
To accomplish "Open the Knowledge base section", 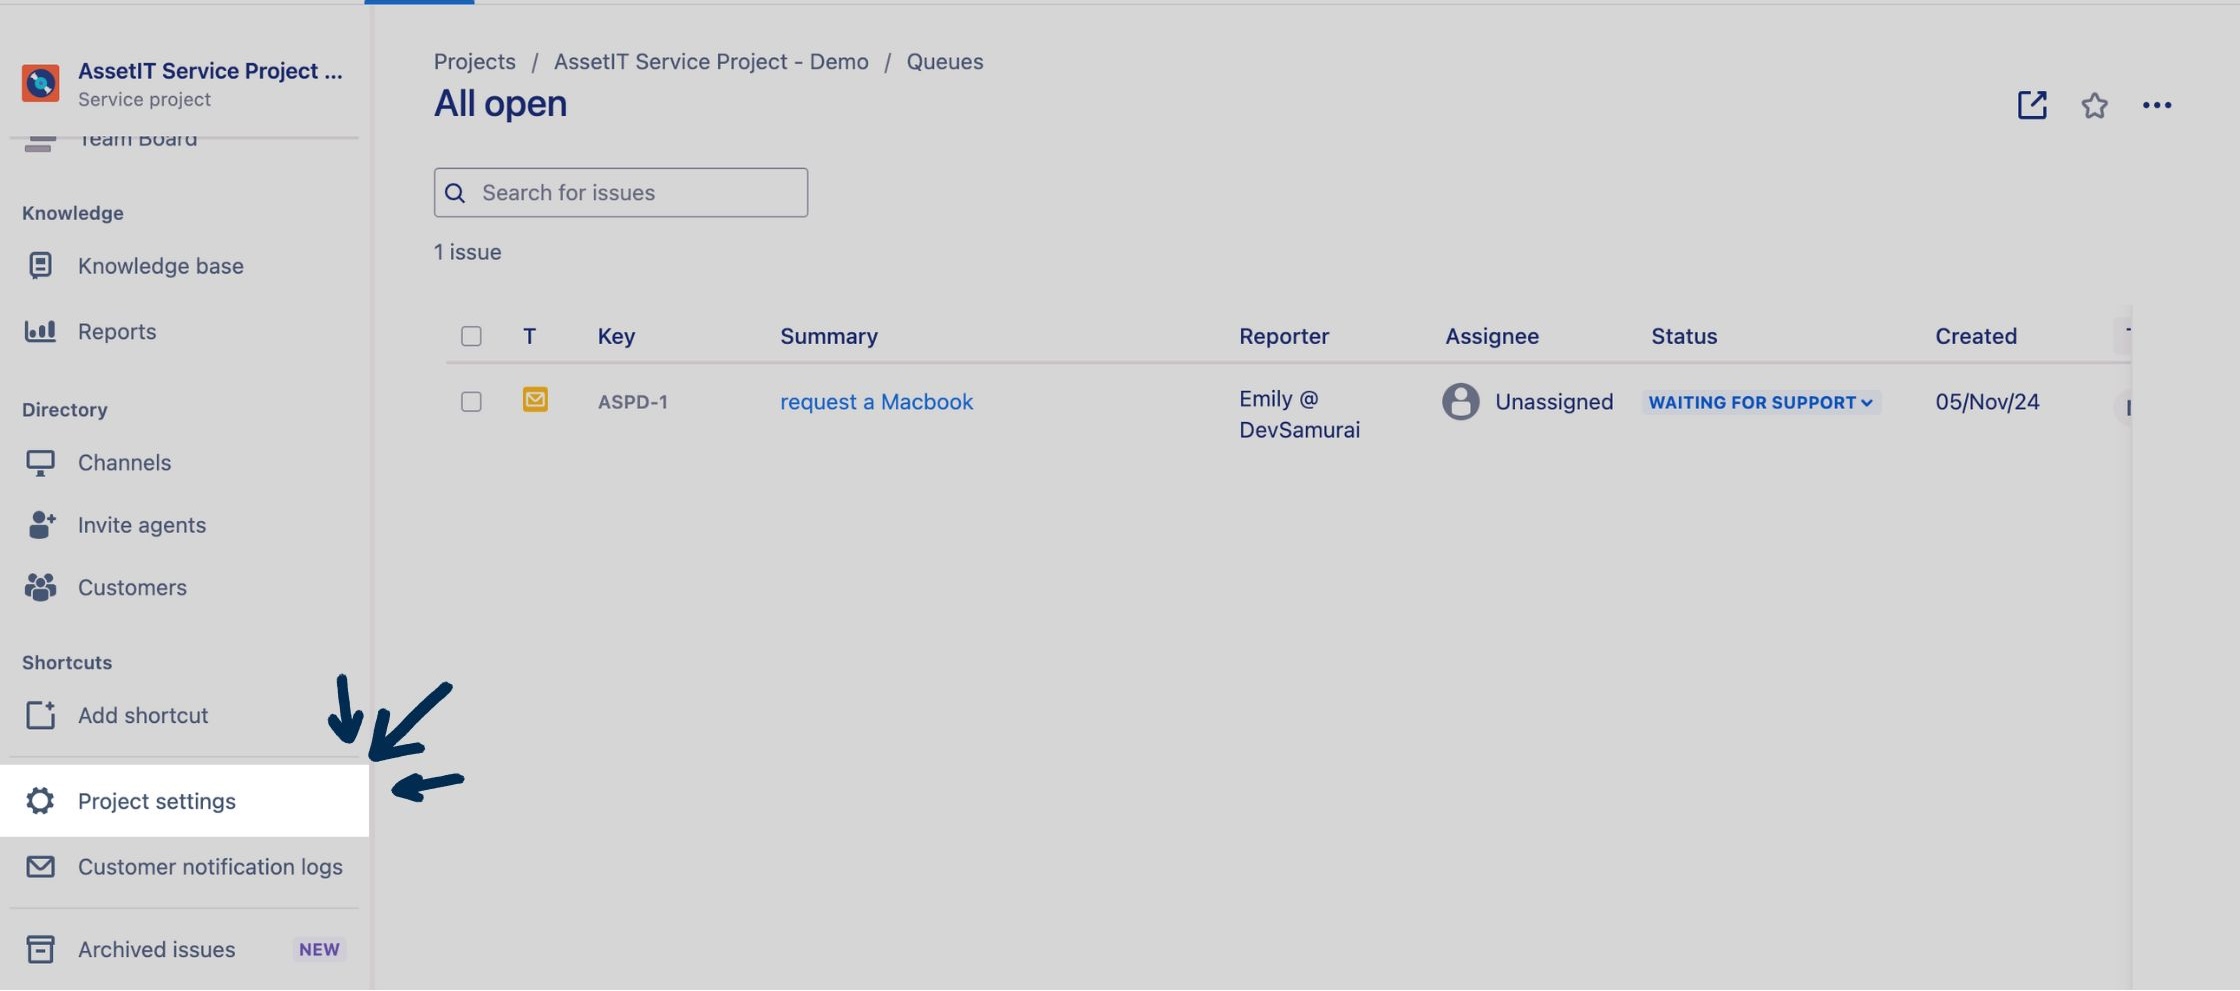I will (160, 265).
